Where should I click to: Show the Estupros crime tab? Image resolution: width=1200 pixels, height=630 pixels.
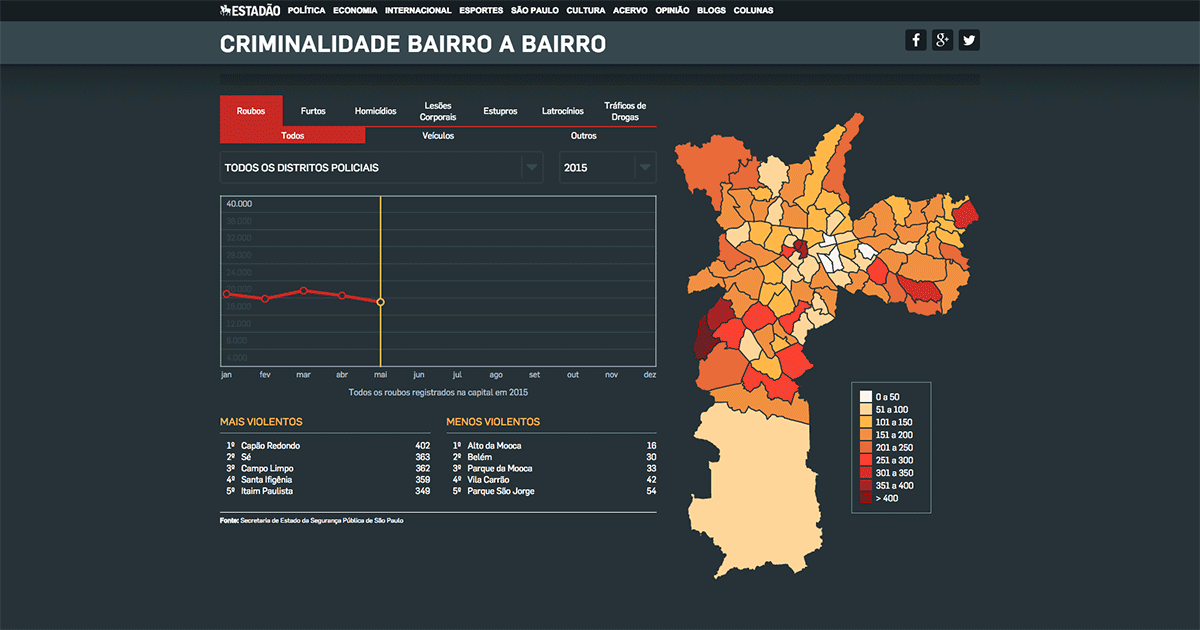tap(500, 111)
